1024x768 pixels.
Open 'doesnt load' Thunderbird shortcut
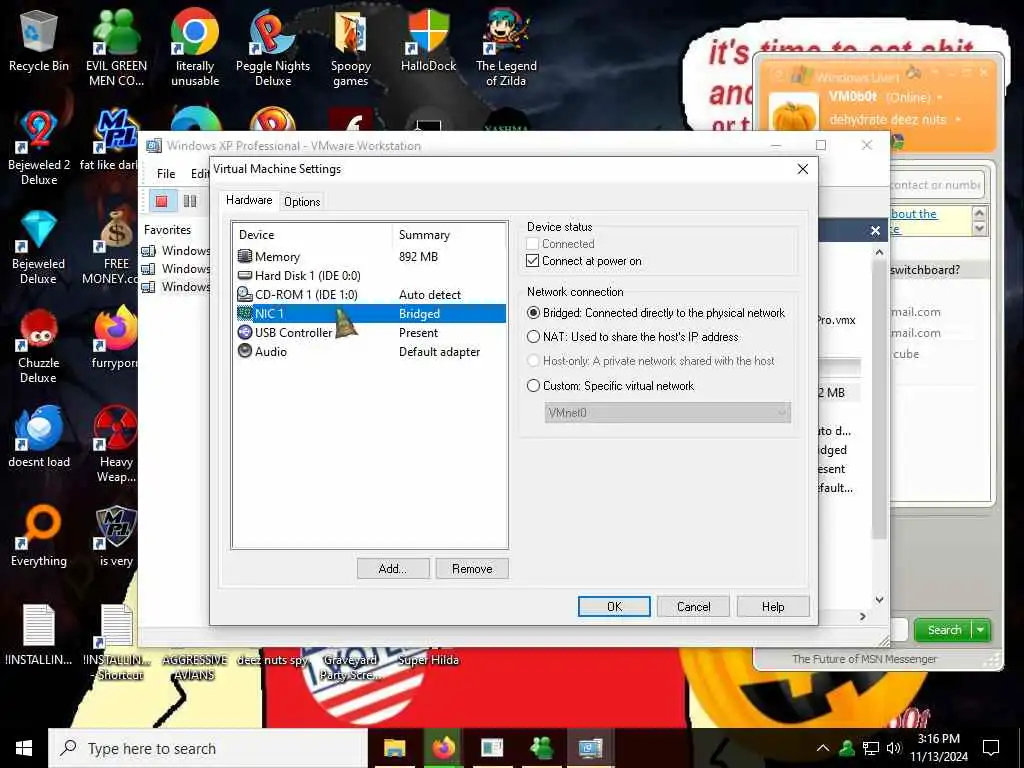[39, 436]
